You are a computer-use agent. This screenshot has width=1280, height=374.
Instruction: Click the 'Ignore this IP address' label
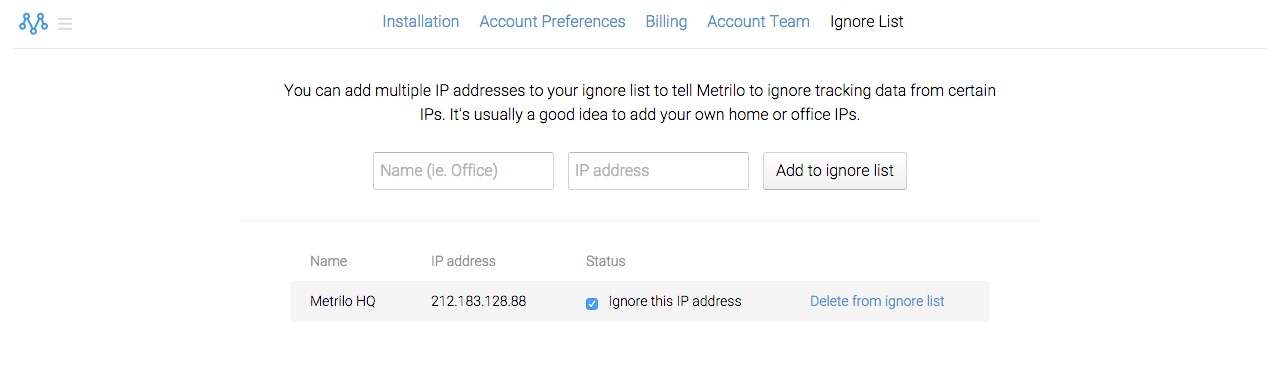tap(675, 301)
